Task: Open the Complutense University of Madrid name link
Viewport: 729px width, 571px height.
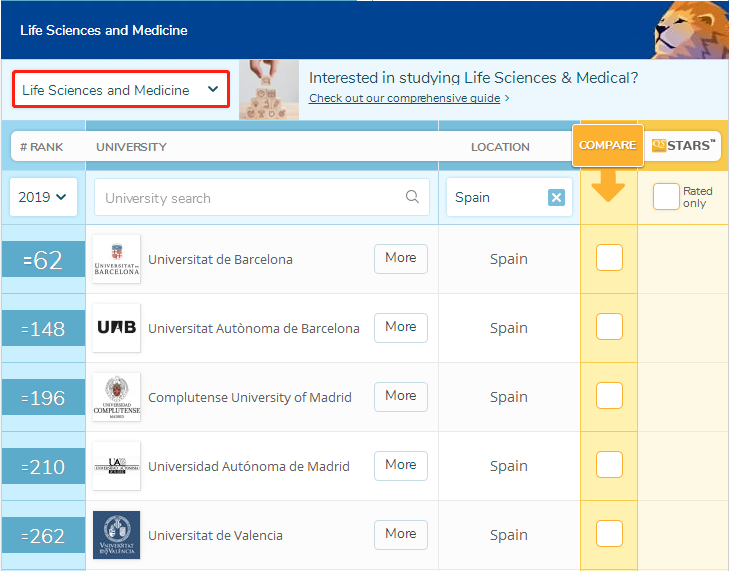Action: pos(250,398)
